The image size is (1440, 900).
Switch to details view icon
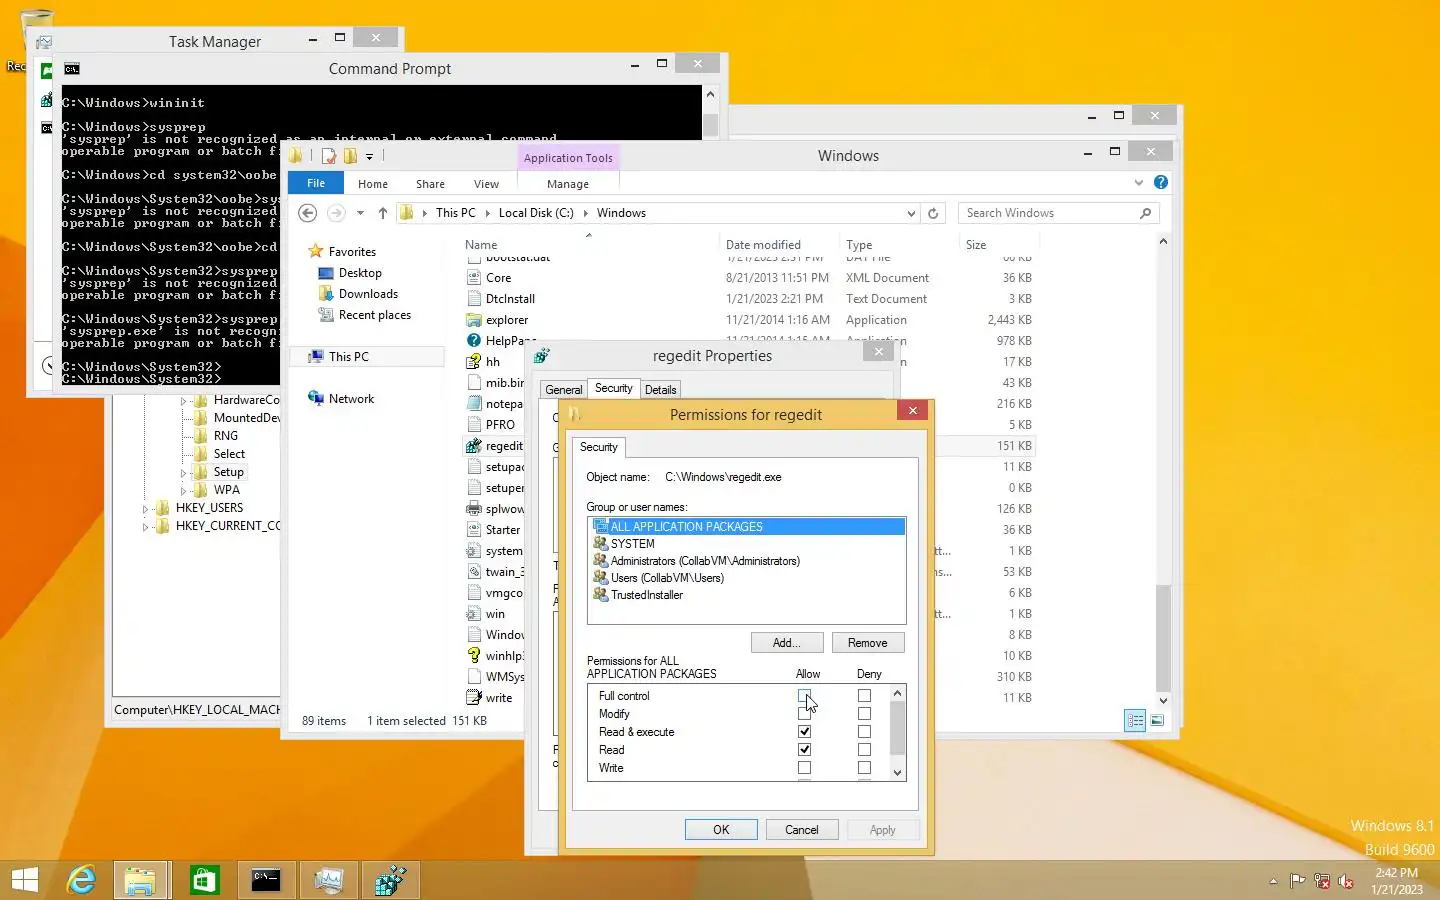(1135, 720)
